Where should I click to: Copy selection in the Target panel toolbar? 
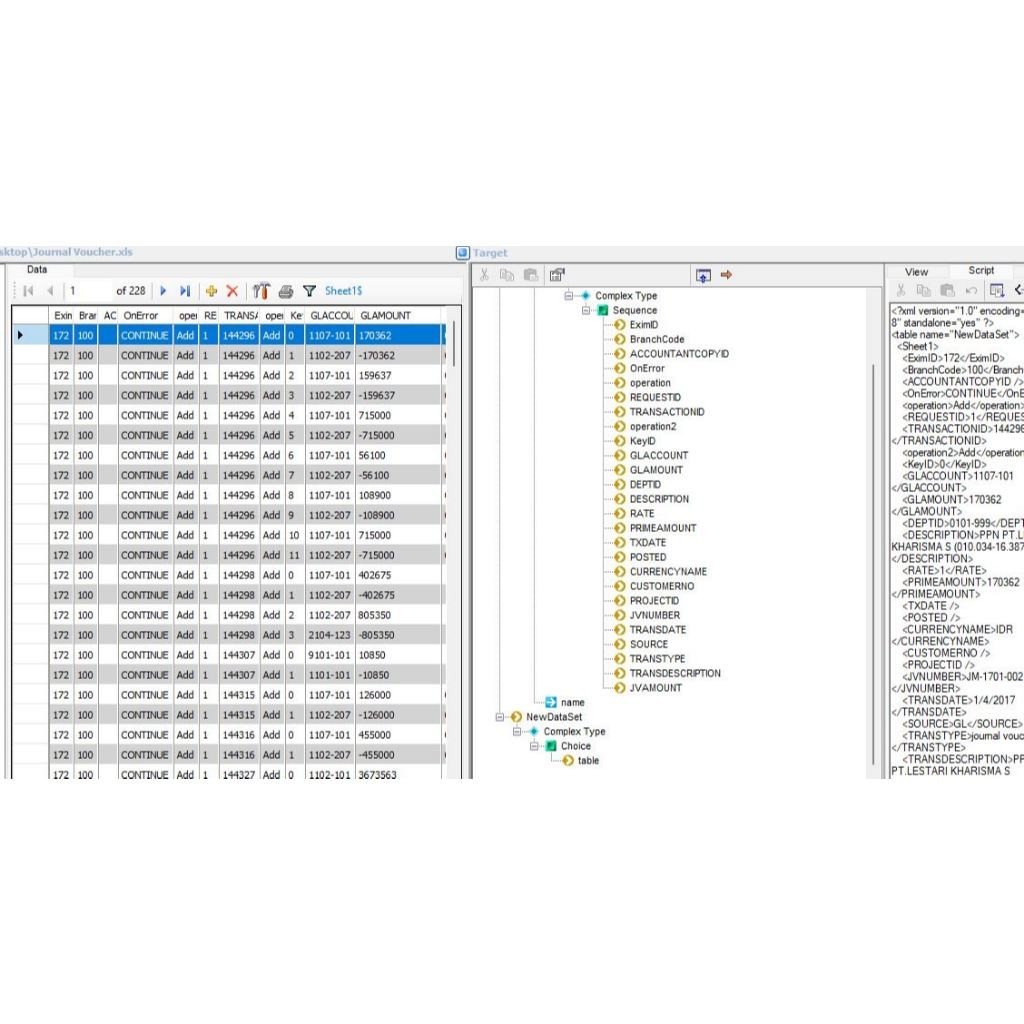coord(506,275)
